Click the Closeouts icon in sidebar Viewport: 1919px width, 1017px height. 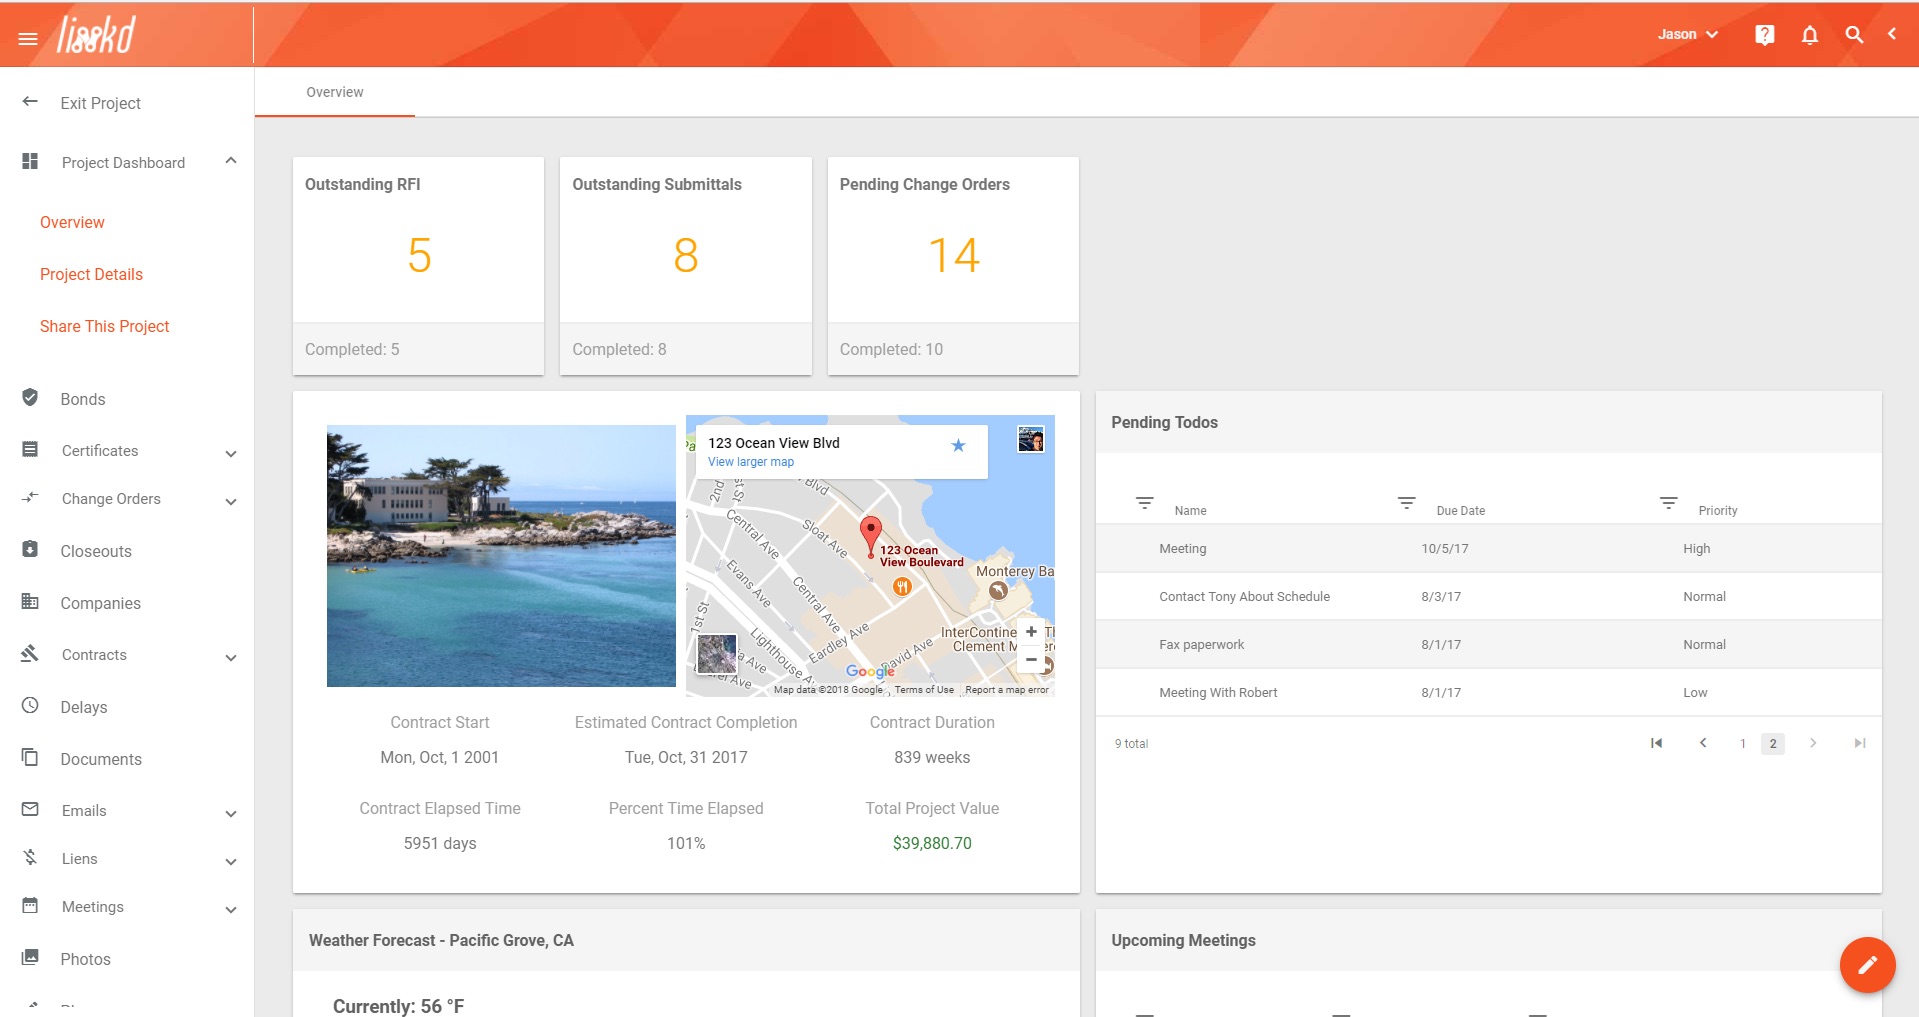point(30,549)
